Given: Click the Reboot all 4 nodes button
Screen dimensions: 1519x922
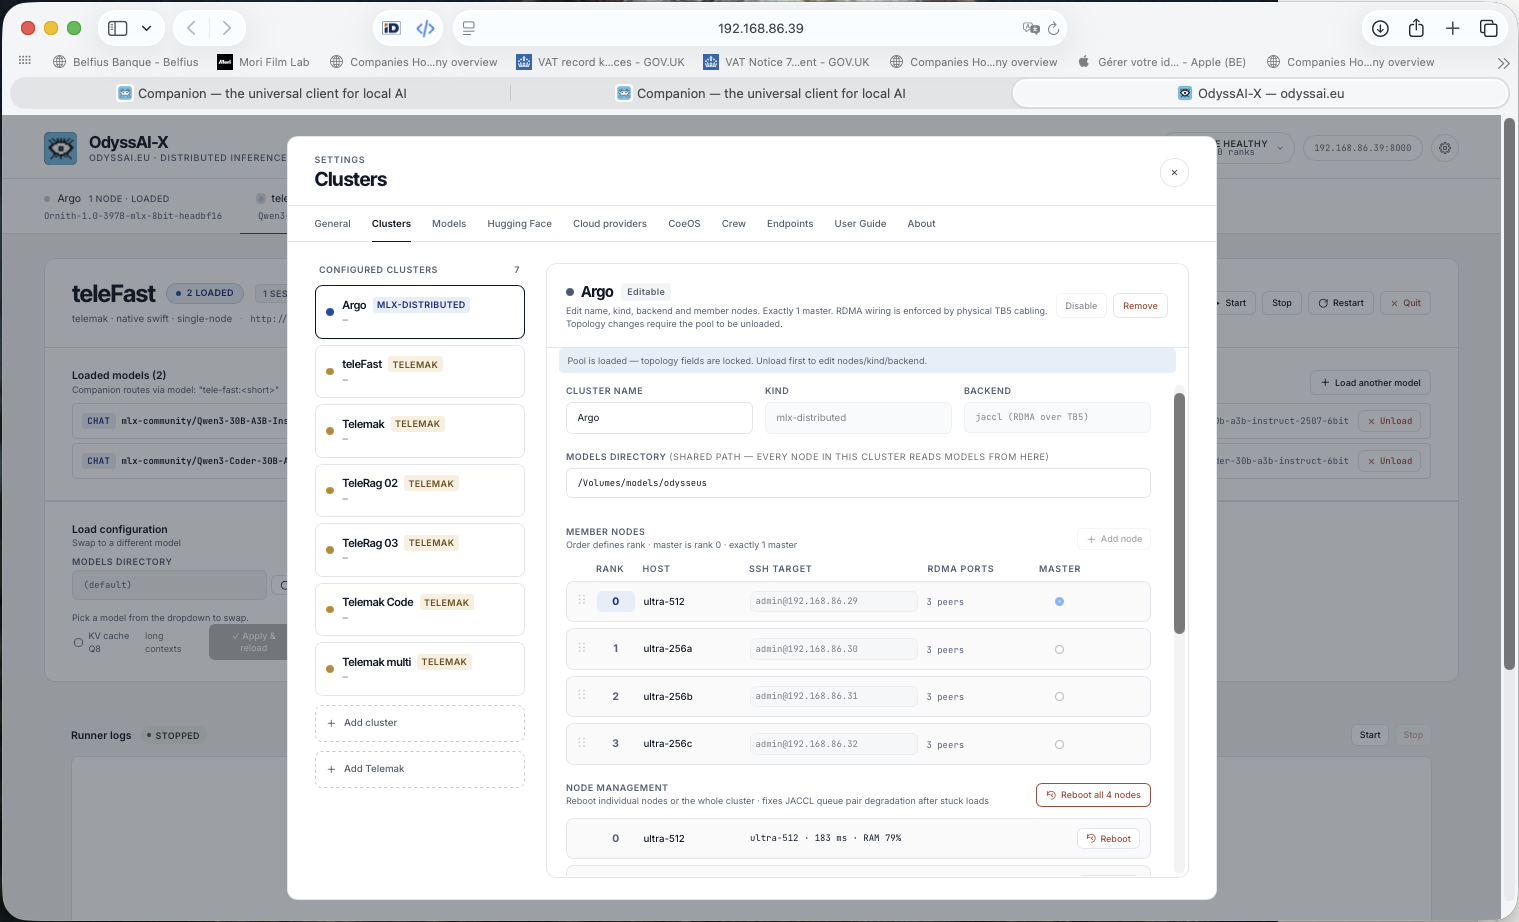Looking at the screenshot, I should pos(1093,795).
